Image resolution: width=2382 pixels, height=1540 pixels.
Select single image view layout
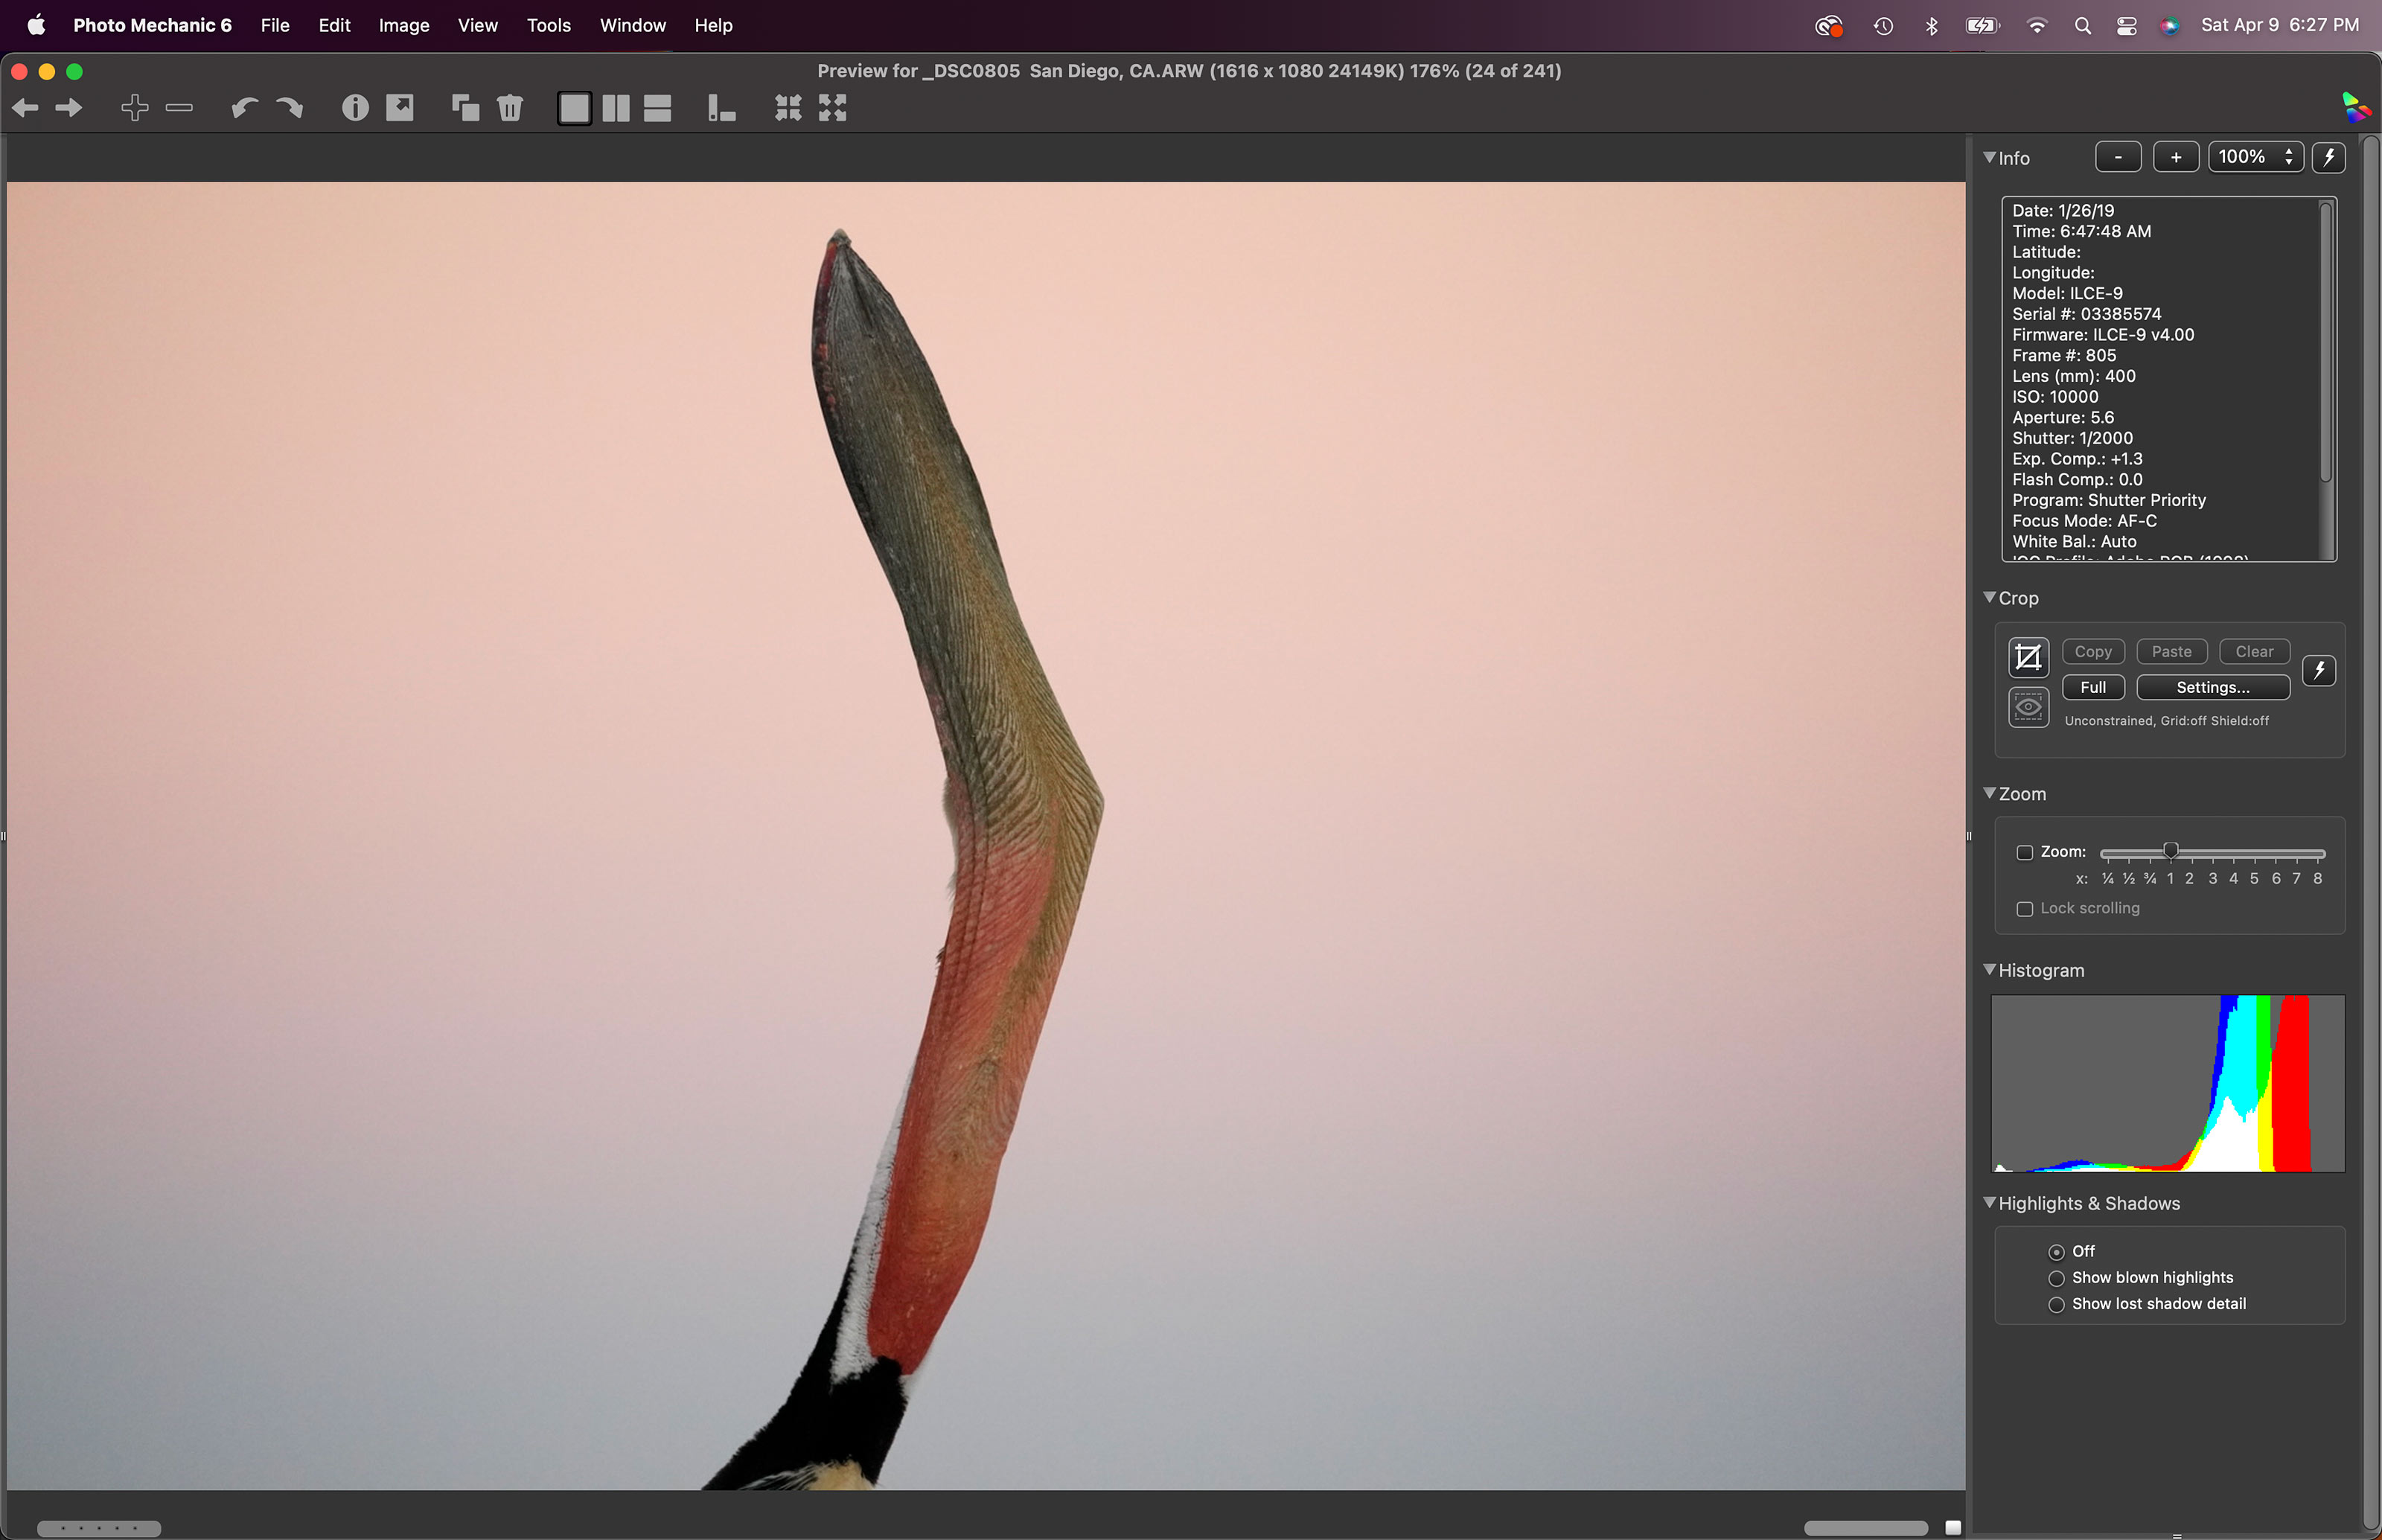tap(574, 108)
